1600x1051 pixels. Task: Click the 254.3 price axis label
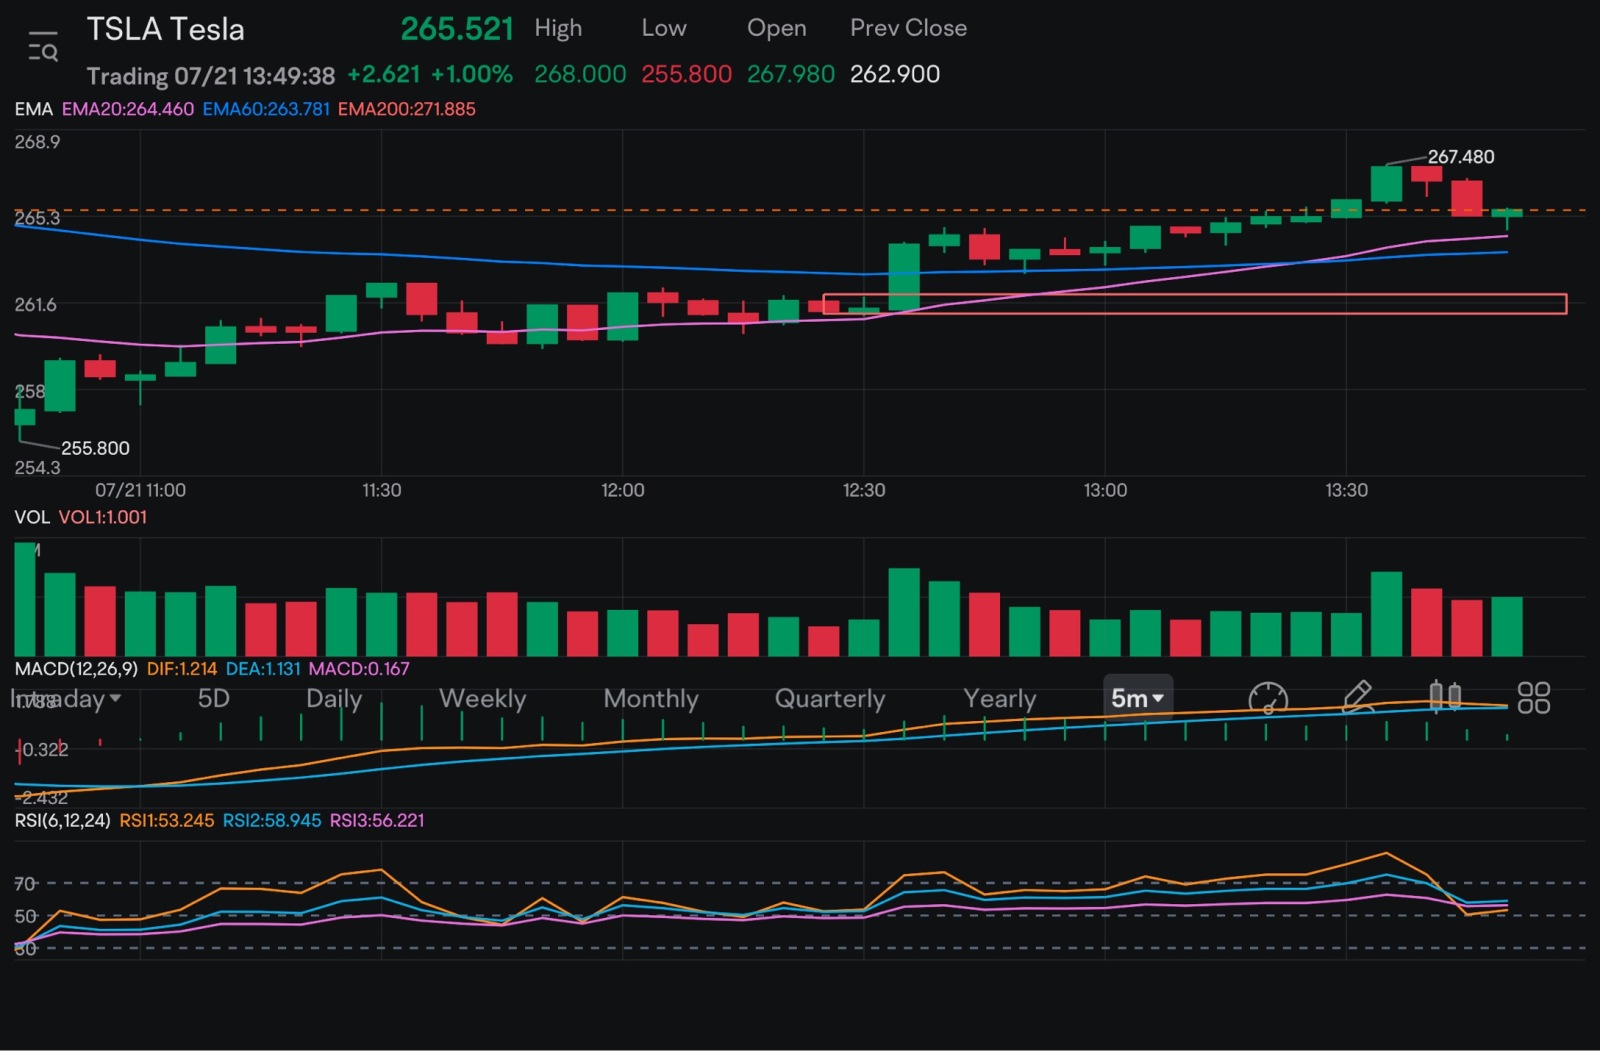(x=37, y=468)
